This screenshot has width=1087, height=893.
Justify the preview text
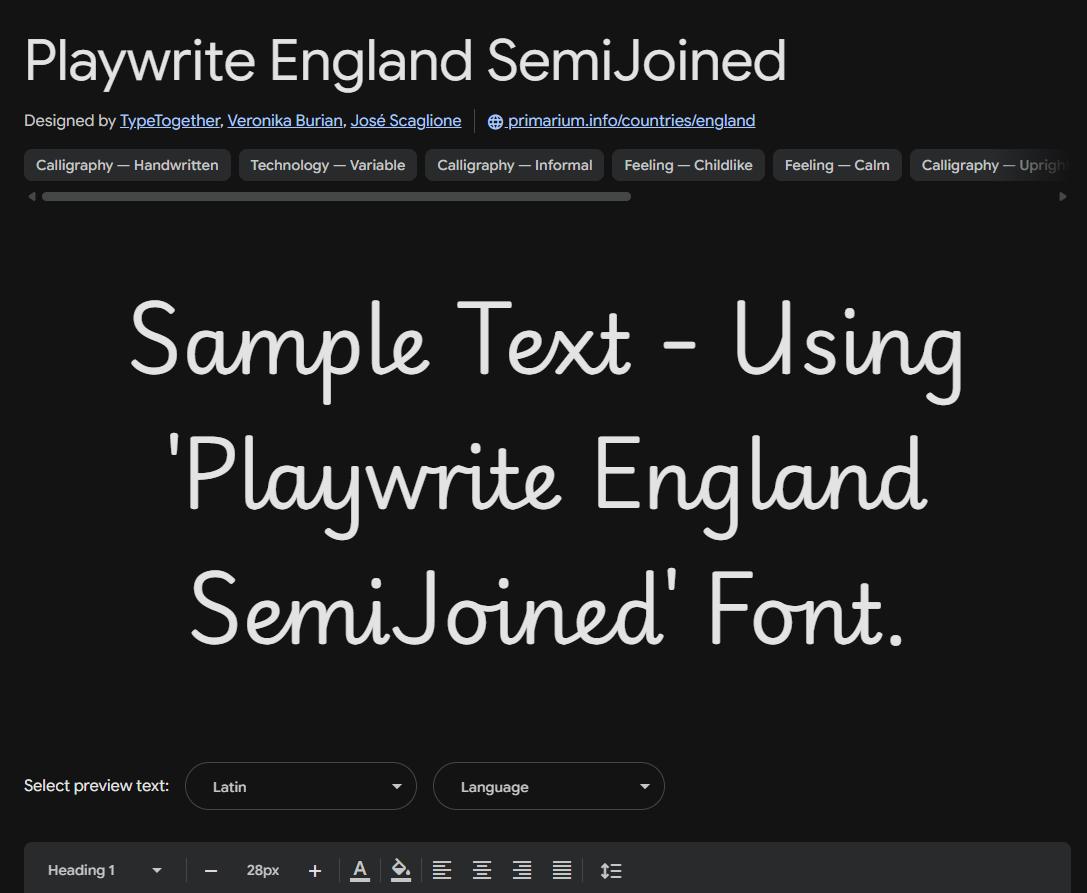562,870
